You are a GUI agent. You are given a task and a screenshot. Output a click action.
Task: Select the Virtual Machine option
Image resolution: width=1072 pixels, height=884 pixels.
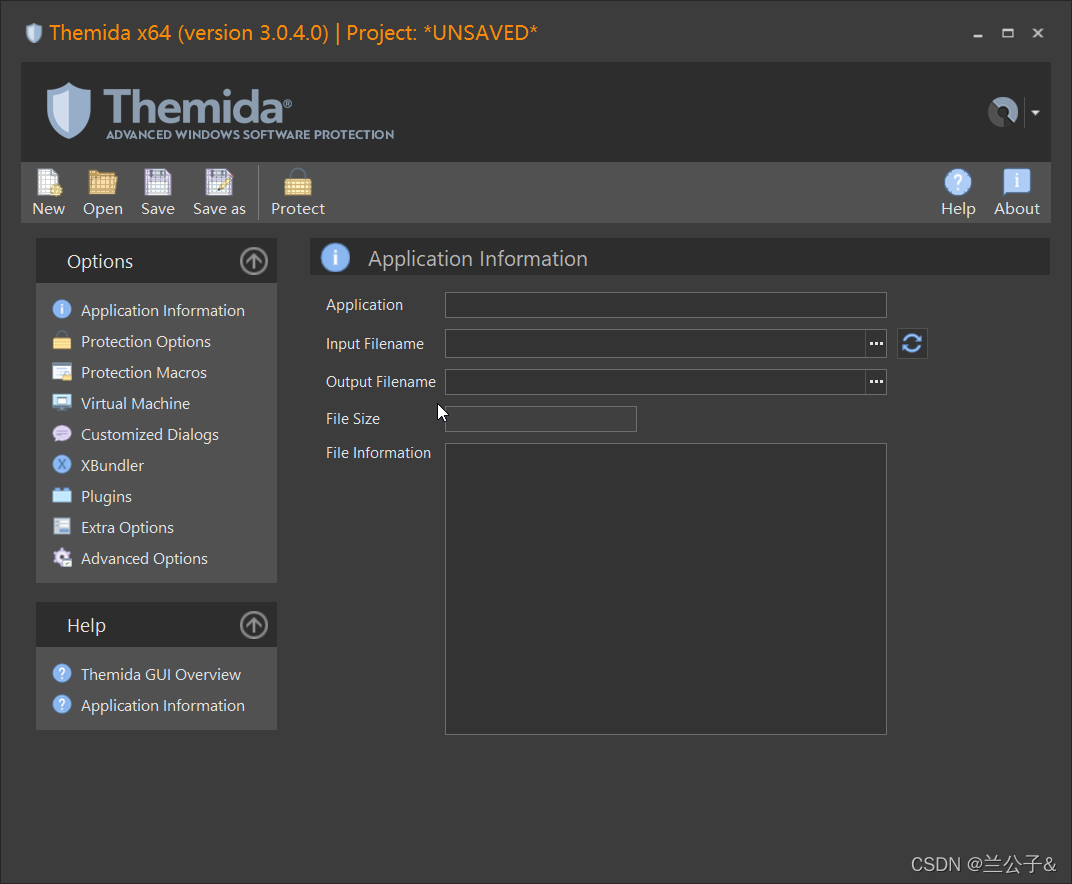[x=122, y=403]
